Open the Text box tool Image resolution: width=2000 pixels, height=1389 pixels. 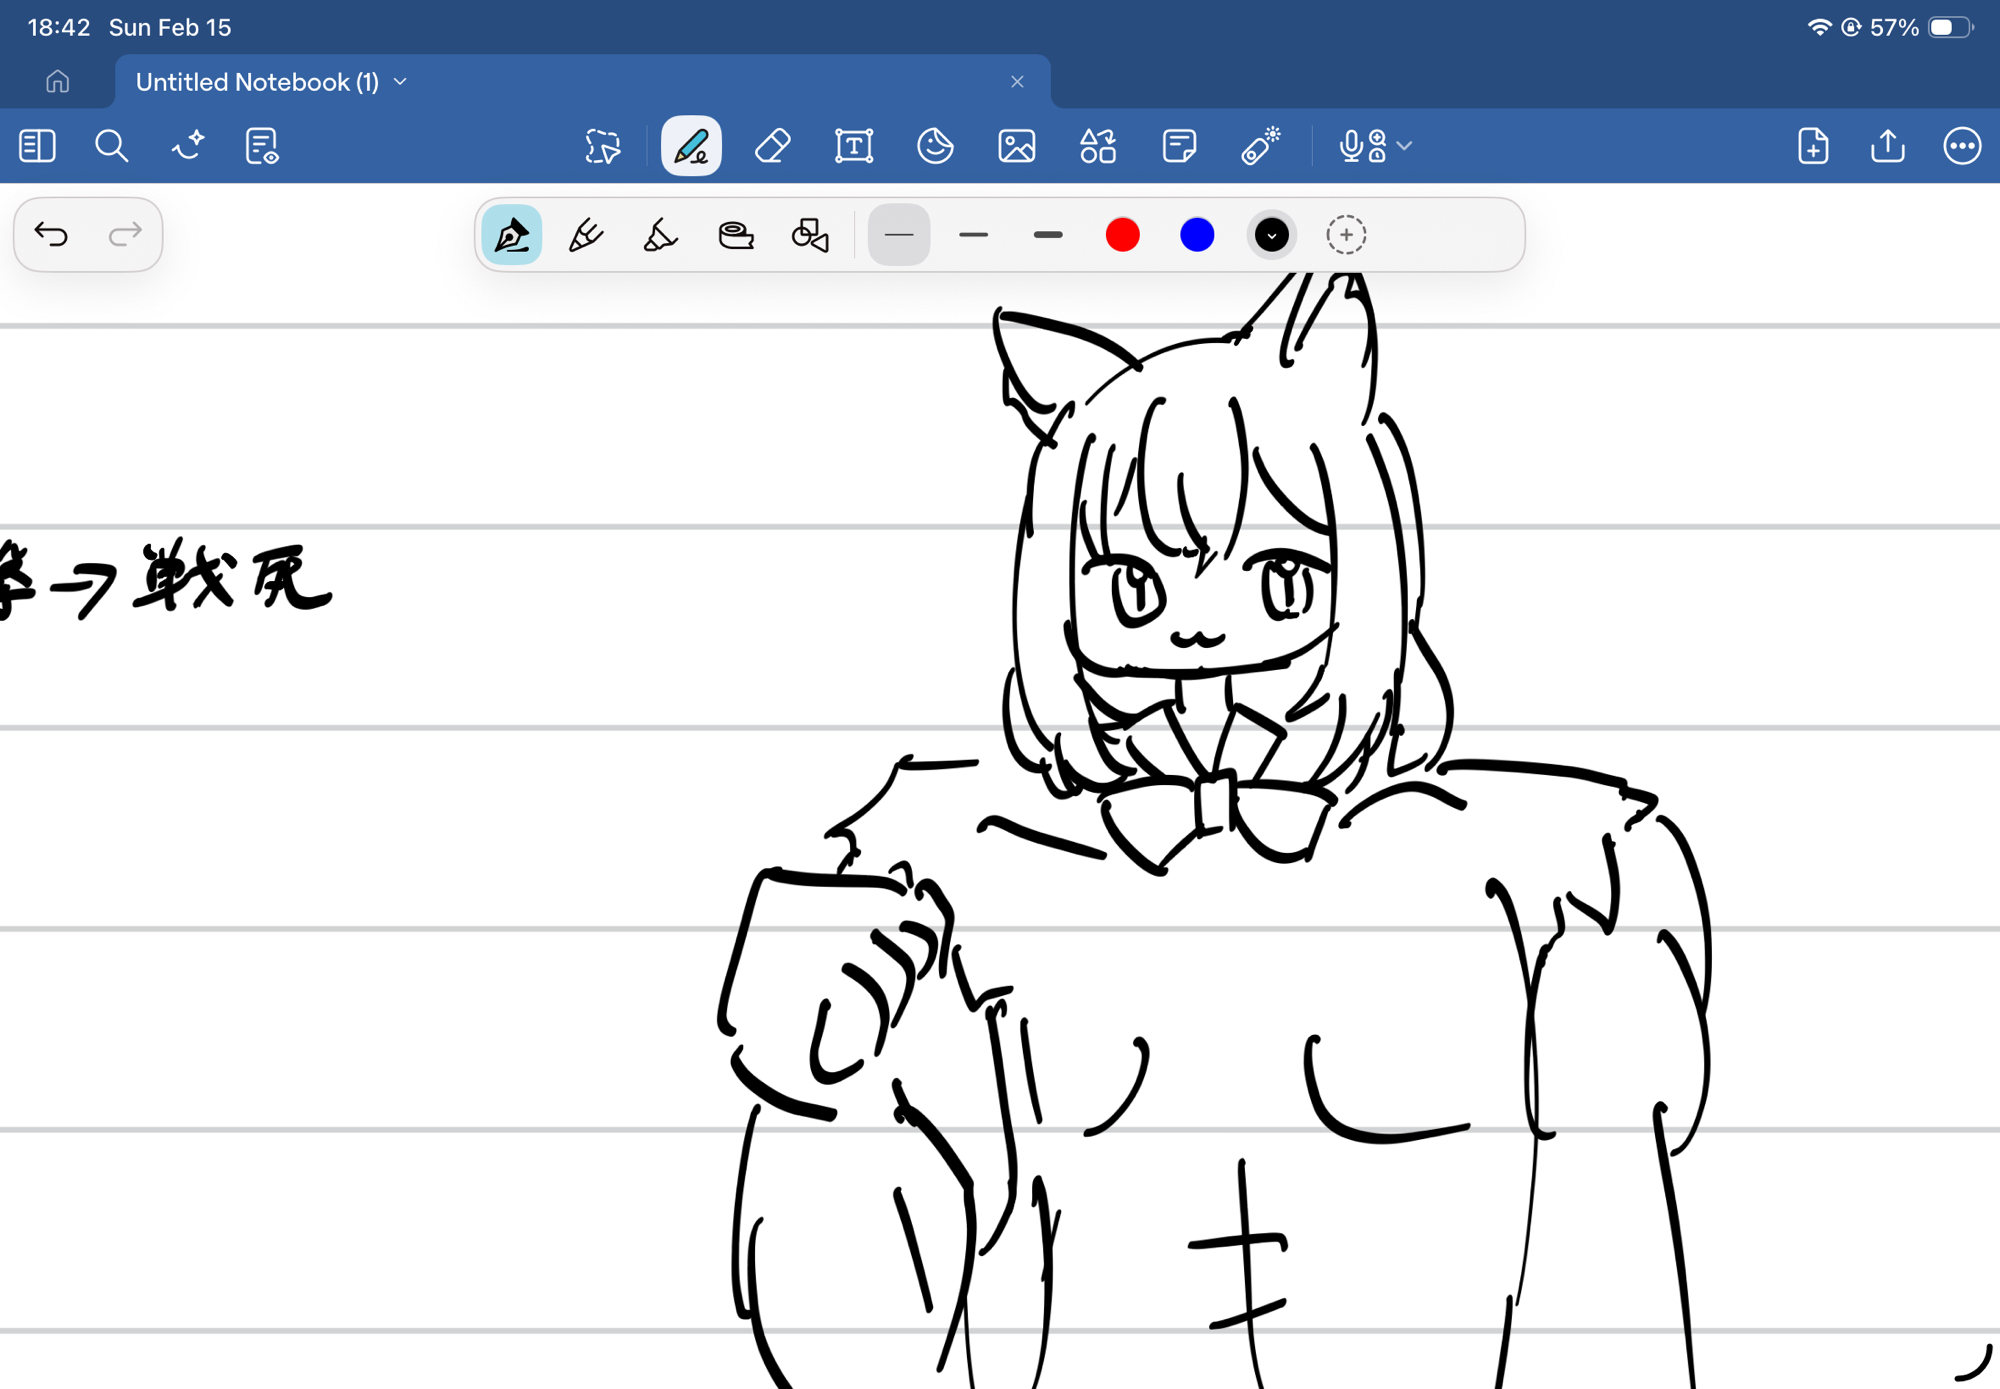pyautogui.click(x=853, y=146)
